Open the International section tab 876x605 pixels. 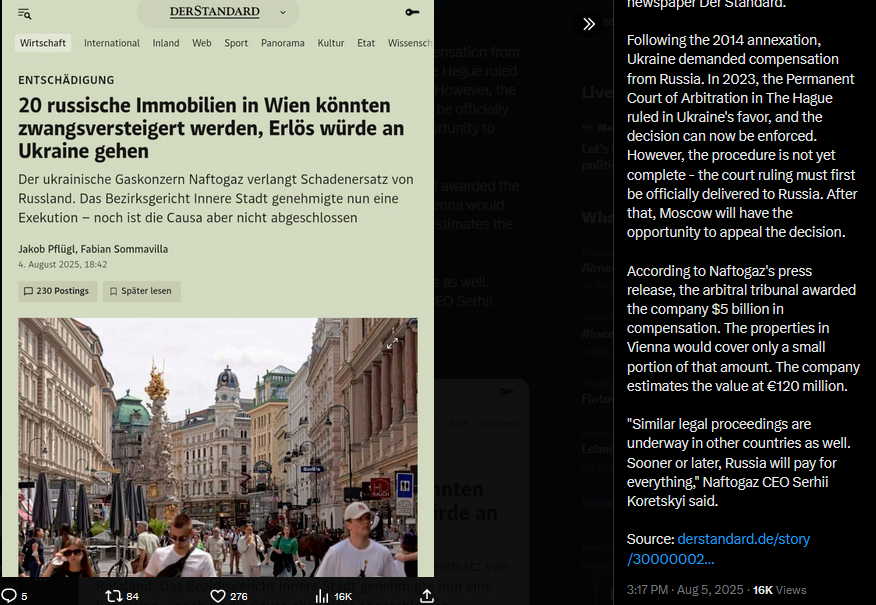(112, 43)
